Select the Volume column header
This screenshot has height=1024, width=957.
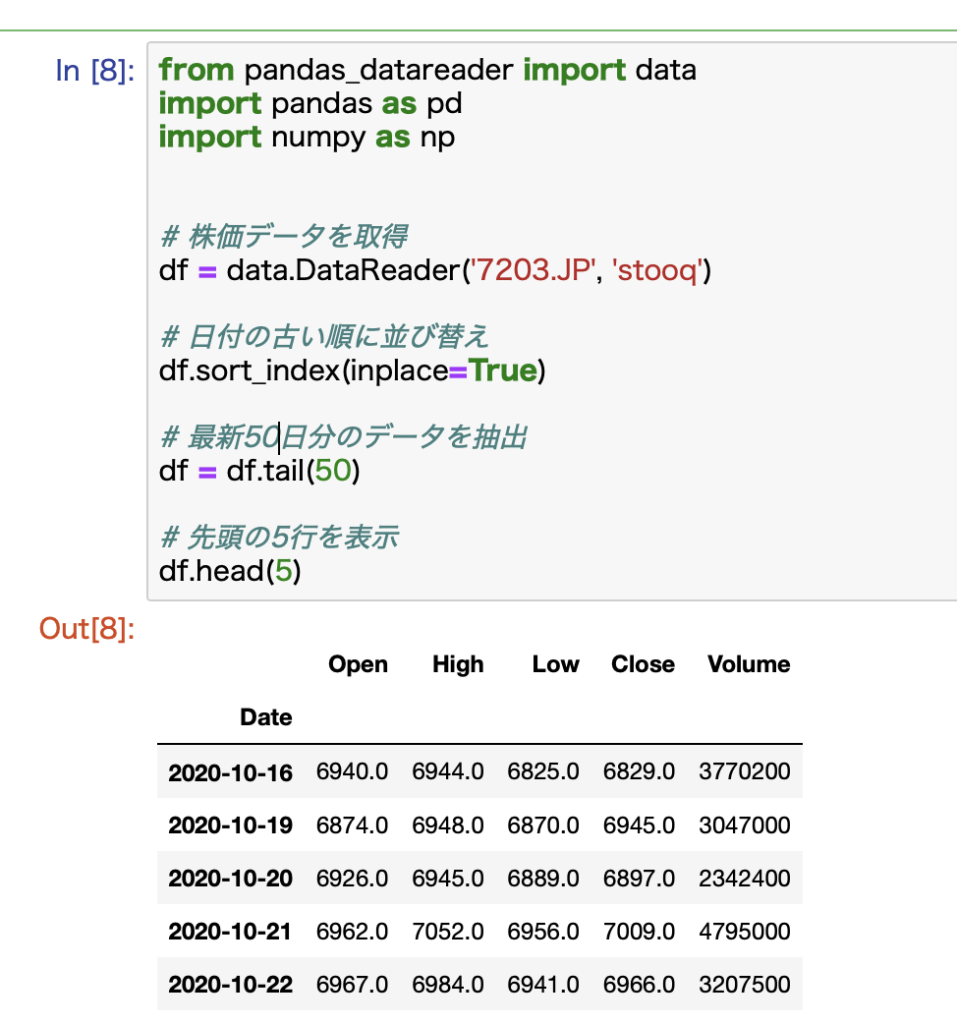click(x=748, y=664)
